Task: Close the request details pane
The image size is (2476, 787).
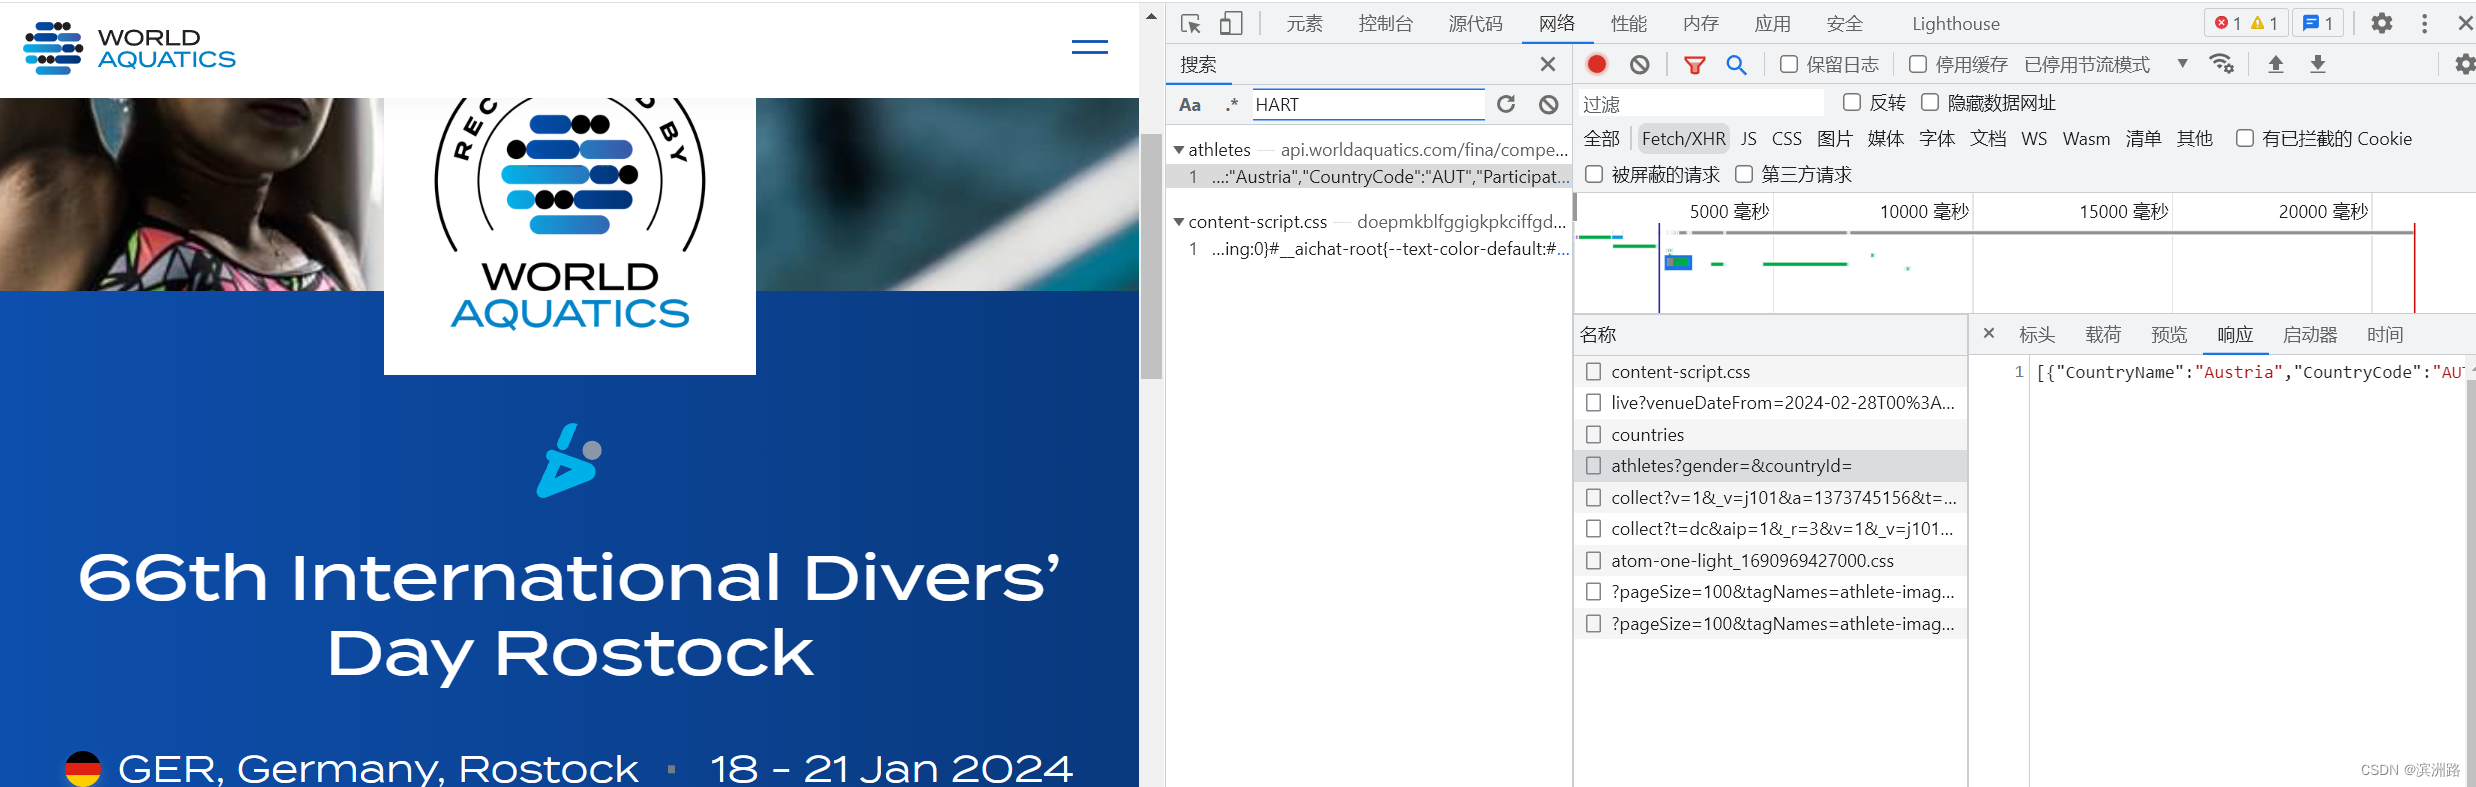Action: pyautogui.click(x=1989, y=334)
